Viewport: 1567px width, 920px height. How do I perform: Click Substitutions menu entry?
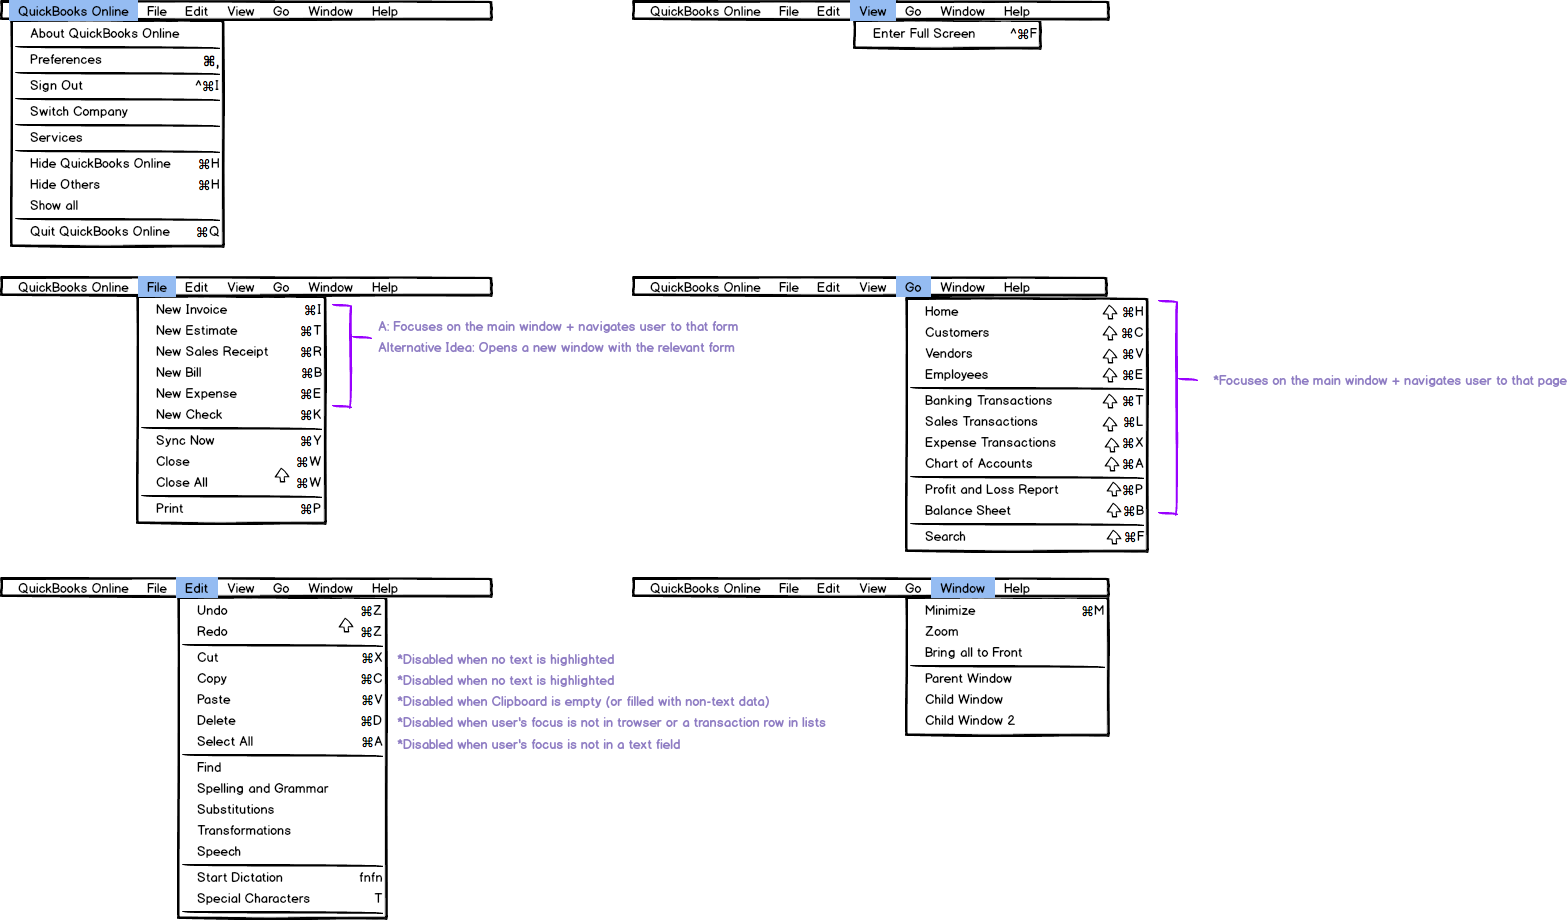coord(282,809)
